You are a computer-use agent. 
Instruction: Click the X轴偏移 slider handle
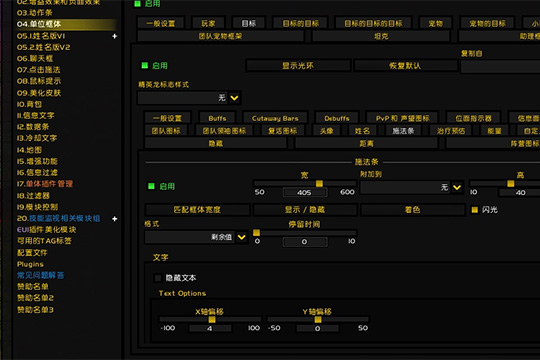(212, 320)
